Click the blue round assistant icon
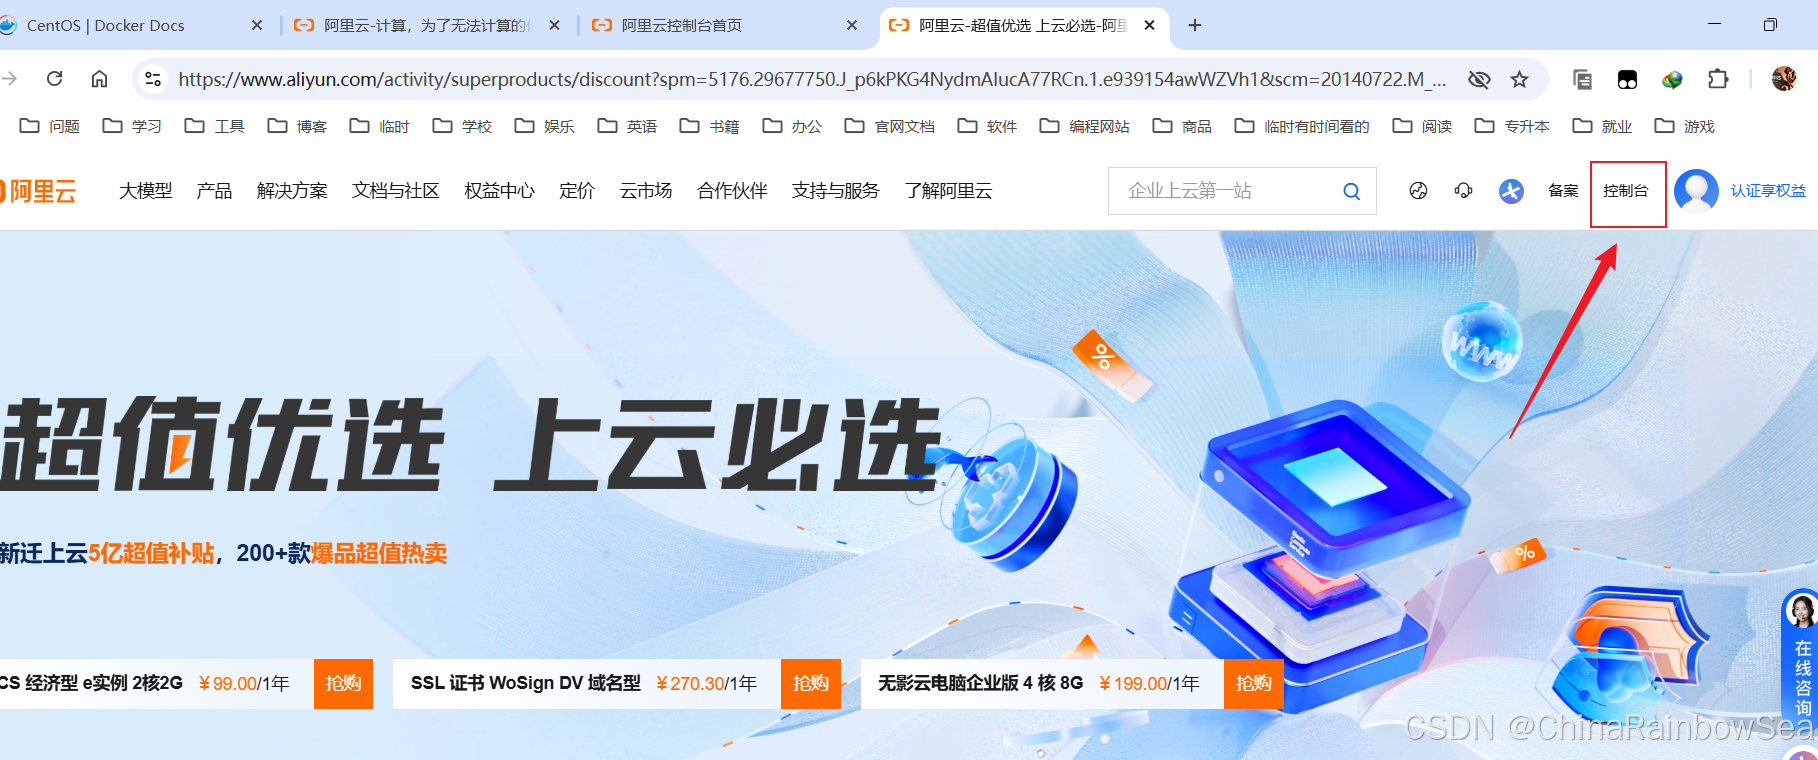1818x760 pixels. pyautogui.click(x=1511, y=190)
